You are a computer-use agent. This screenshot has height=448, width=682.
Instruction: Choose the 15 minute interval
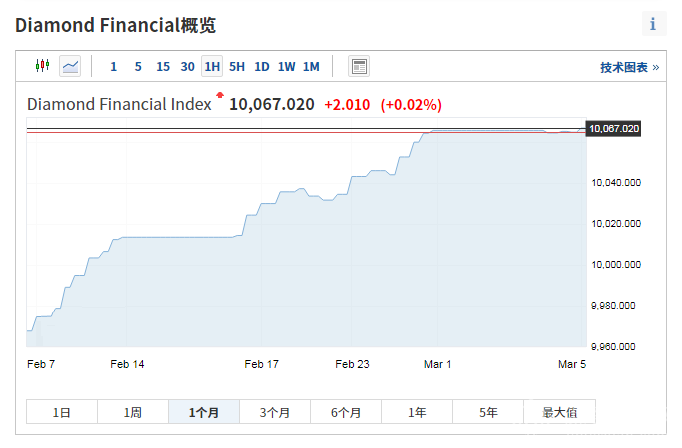pos(163,67)
